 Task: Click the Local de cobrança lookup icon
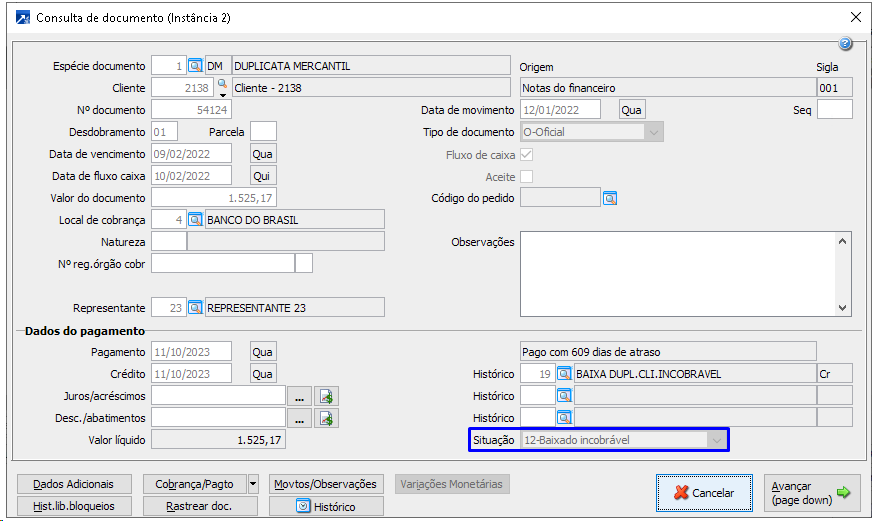click(195, 220)
